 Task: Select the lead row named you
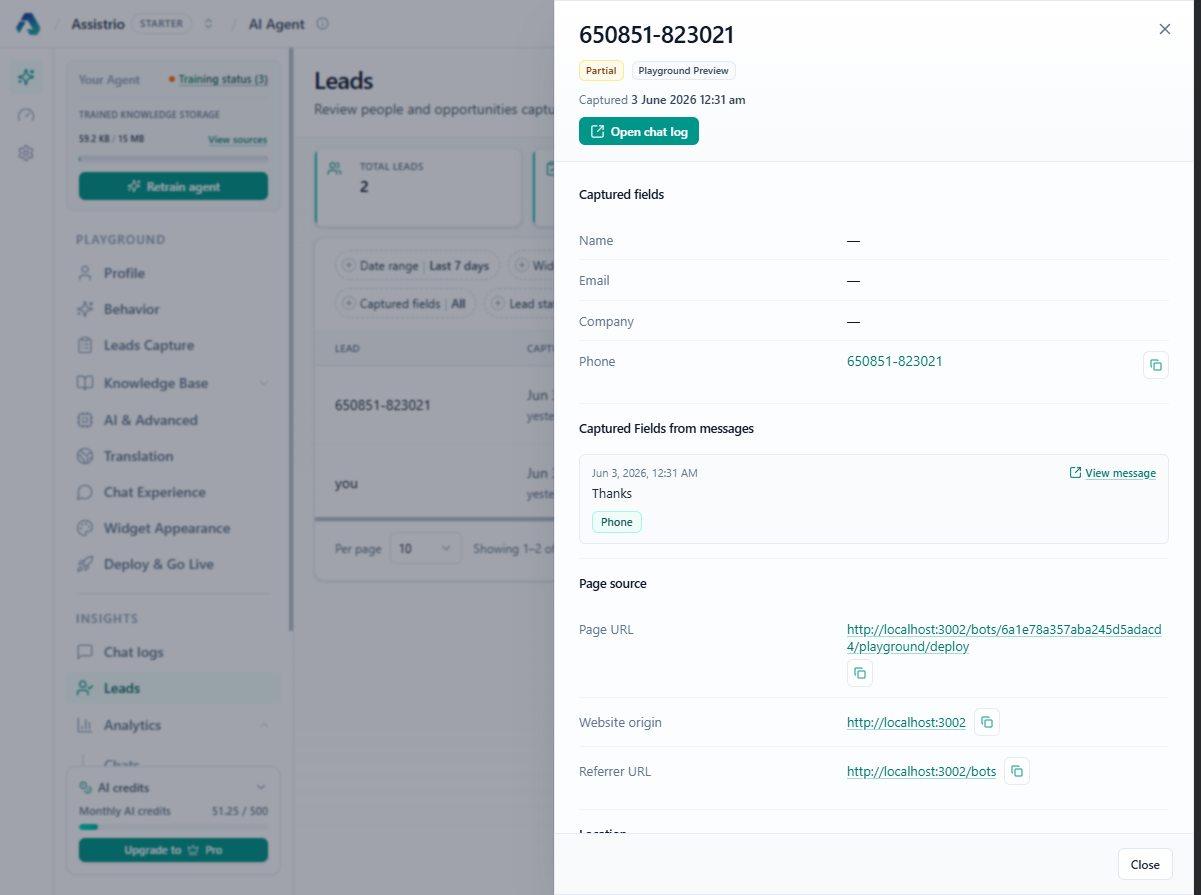tap(434, 483)
